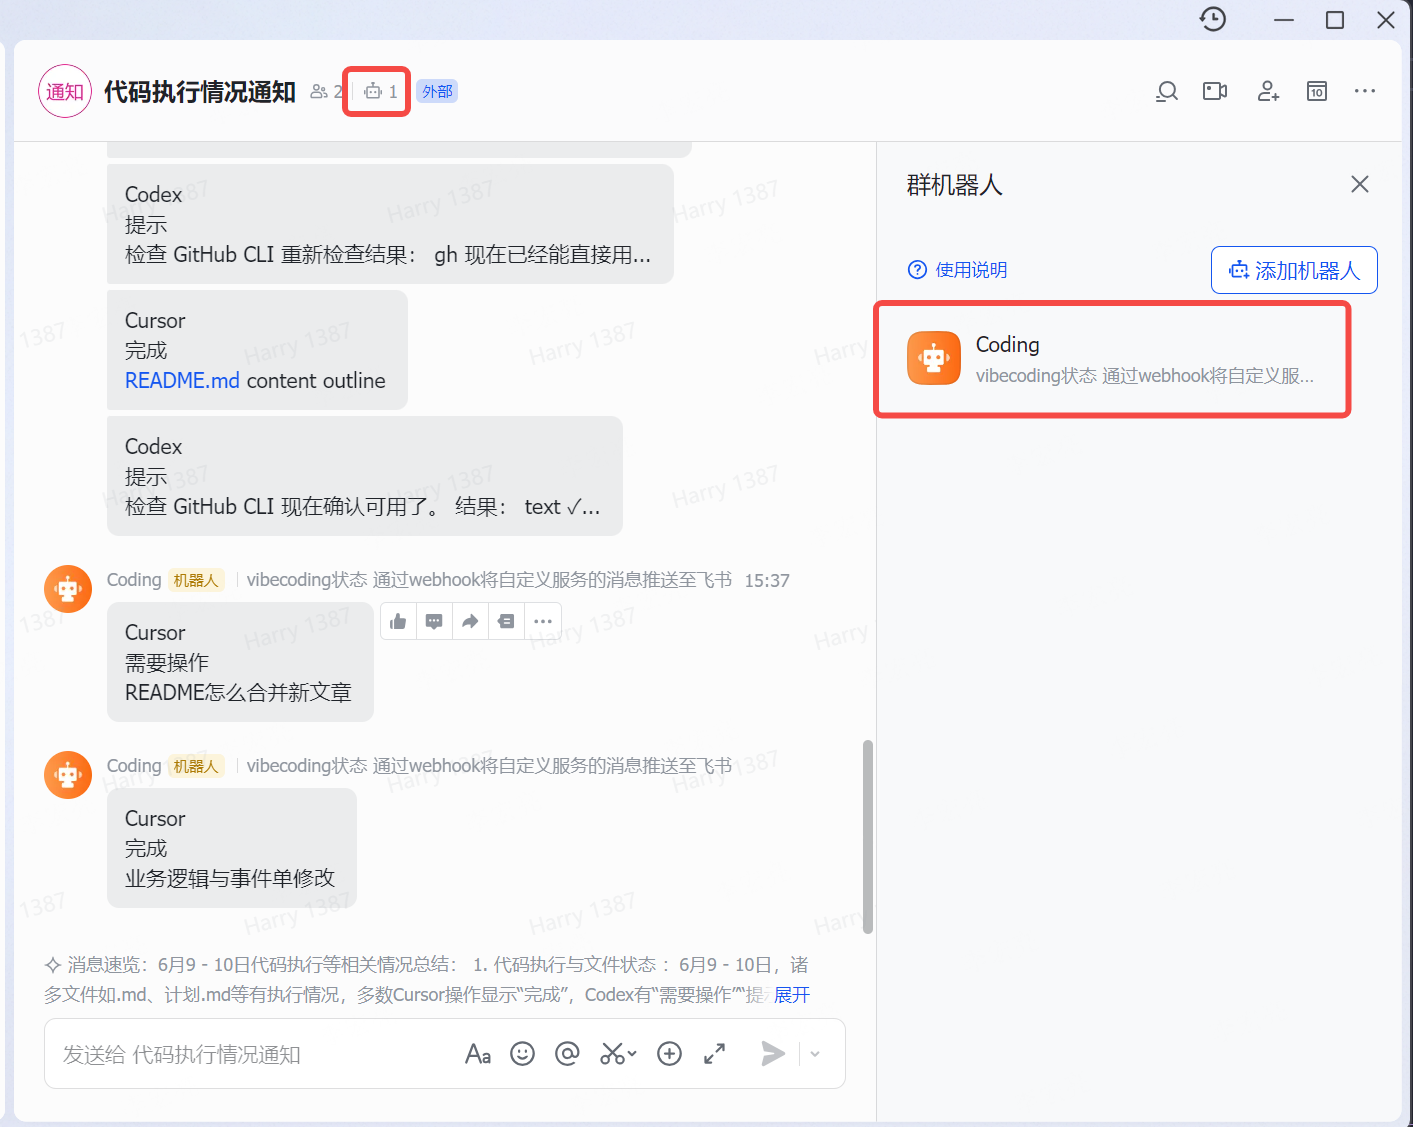Like the message with thumbs-up icon

[398, 621]
